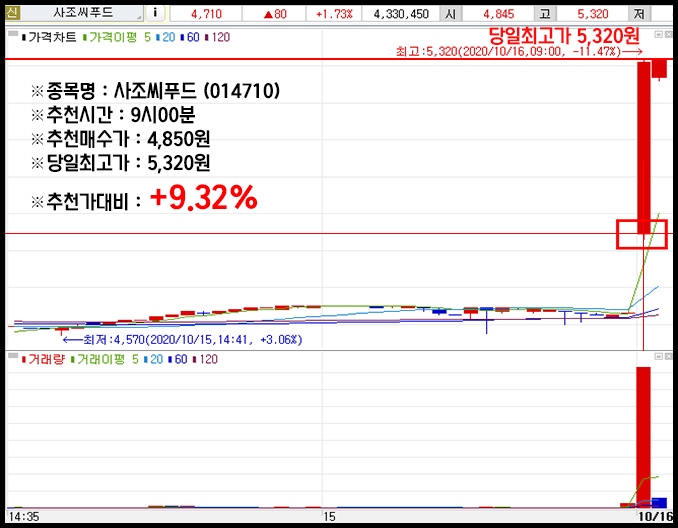
Task: Click the +1.73% change rate value
Action: point(334,14)
